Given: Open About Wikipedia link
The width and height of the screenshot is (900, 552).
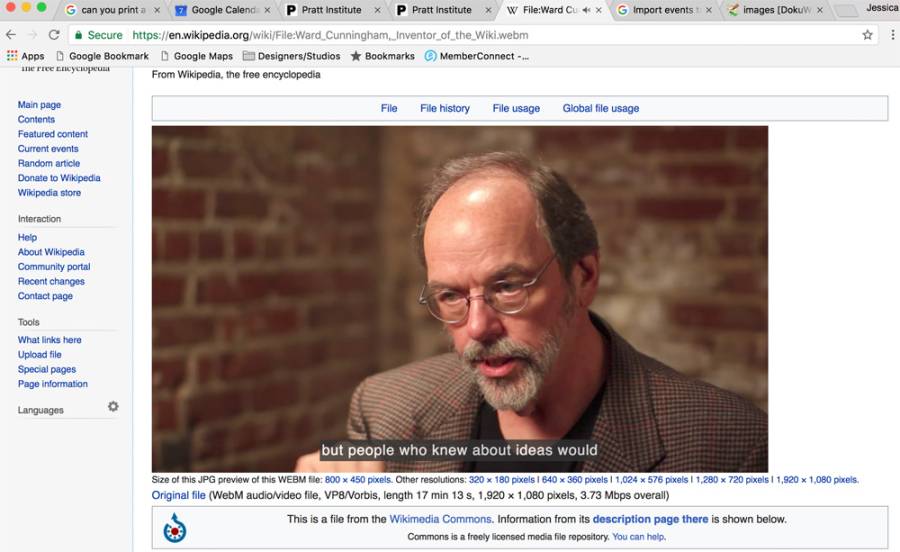Looking at the screenshot, I should pos(51,252).
